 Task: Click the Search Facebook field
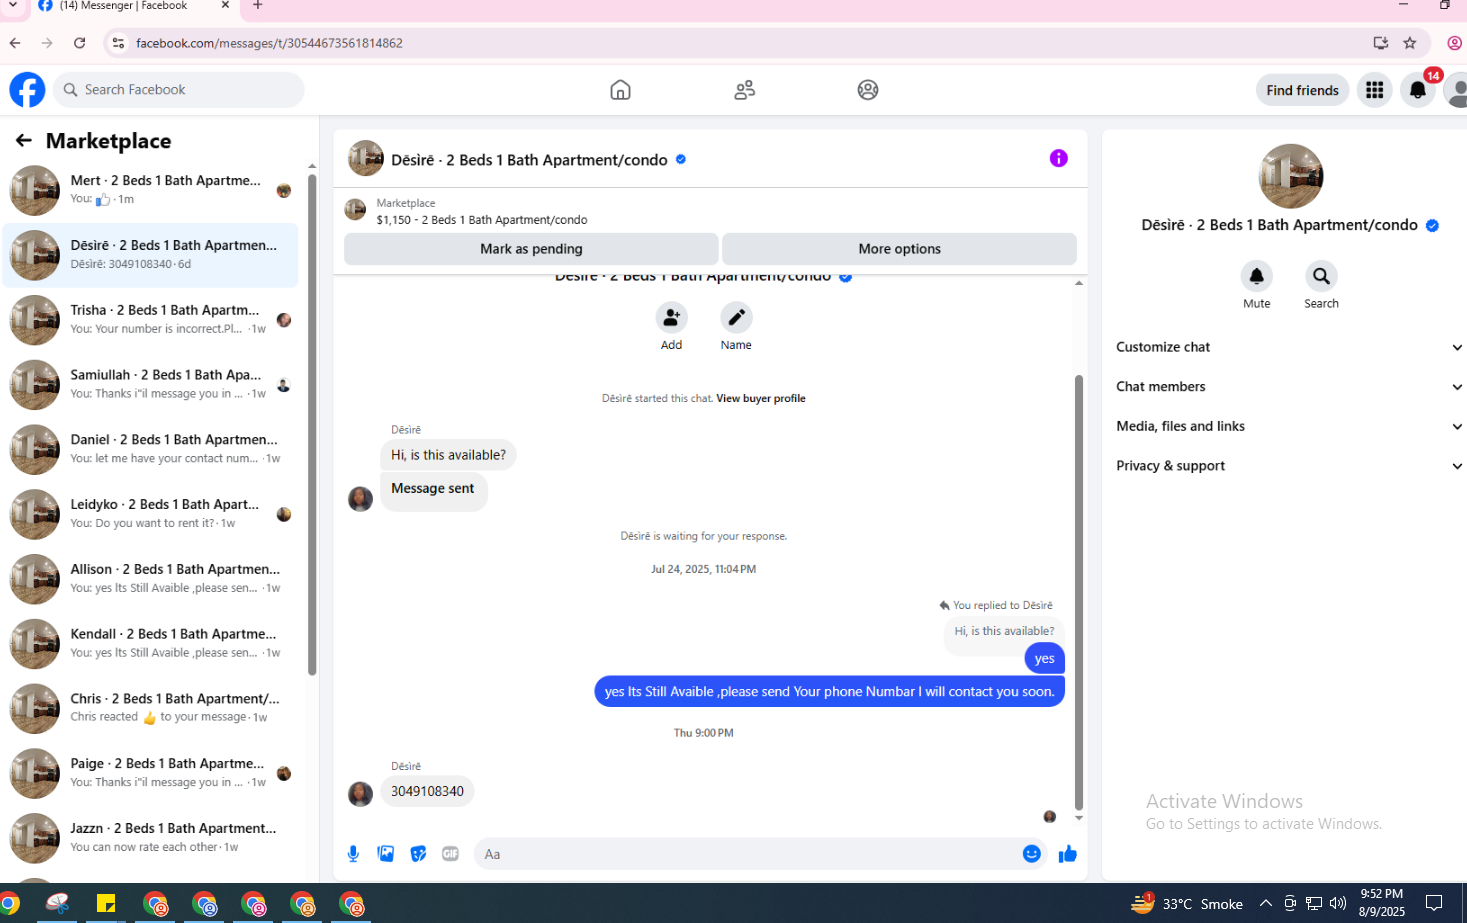(179, 90)
